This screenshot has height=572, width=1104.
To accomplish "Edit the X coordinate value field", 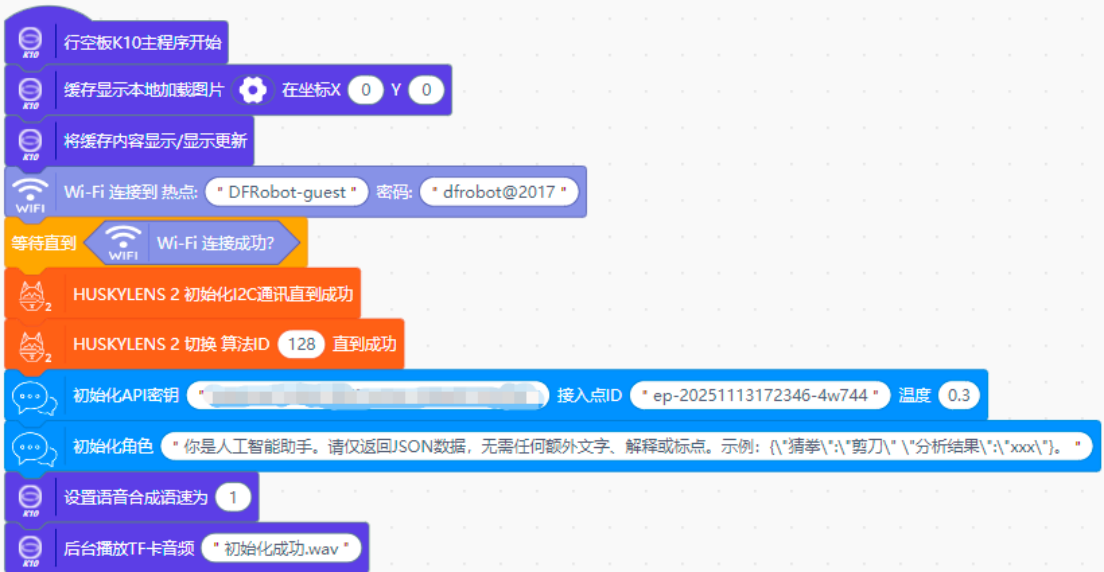I will [x=366, y=91].
